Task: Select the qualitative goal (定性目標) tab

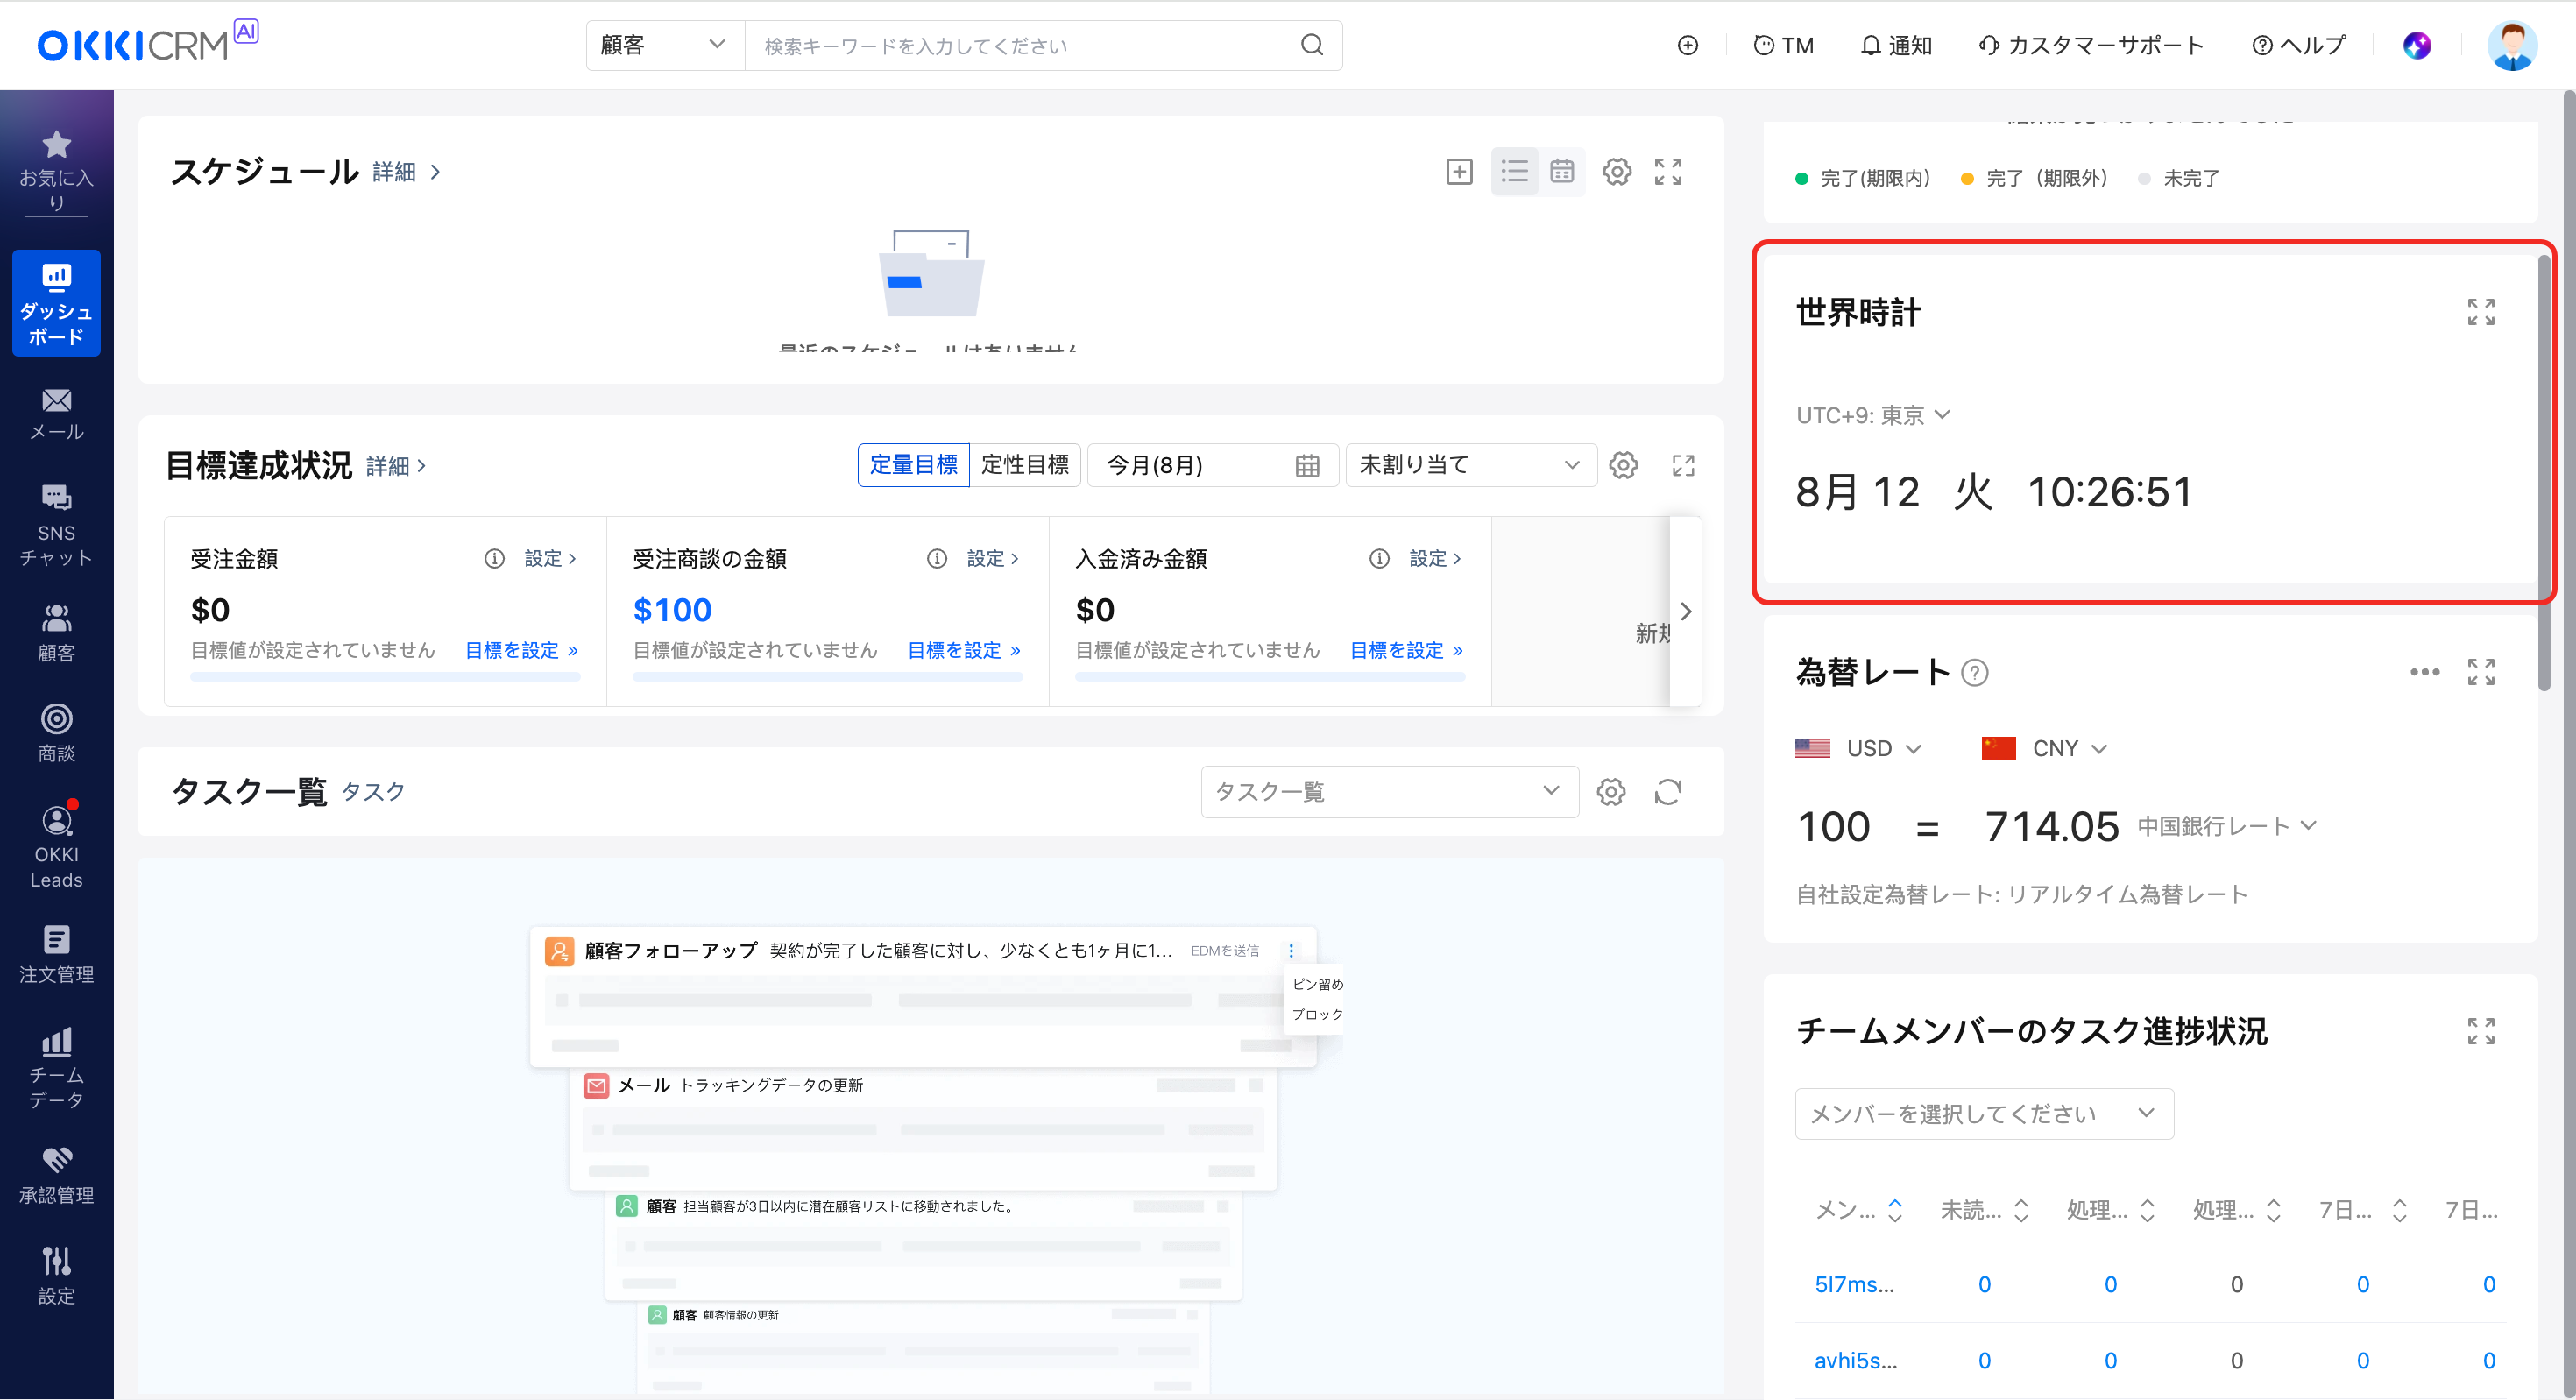Action: pyautogui.click(x=1025, y=465)
